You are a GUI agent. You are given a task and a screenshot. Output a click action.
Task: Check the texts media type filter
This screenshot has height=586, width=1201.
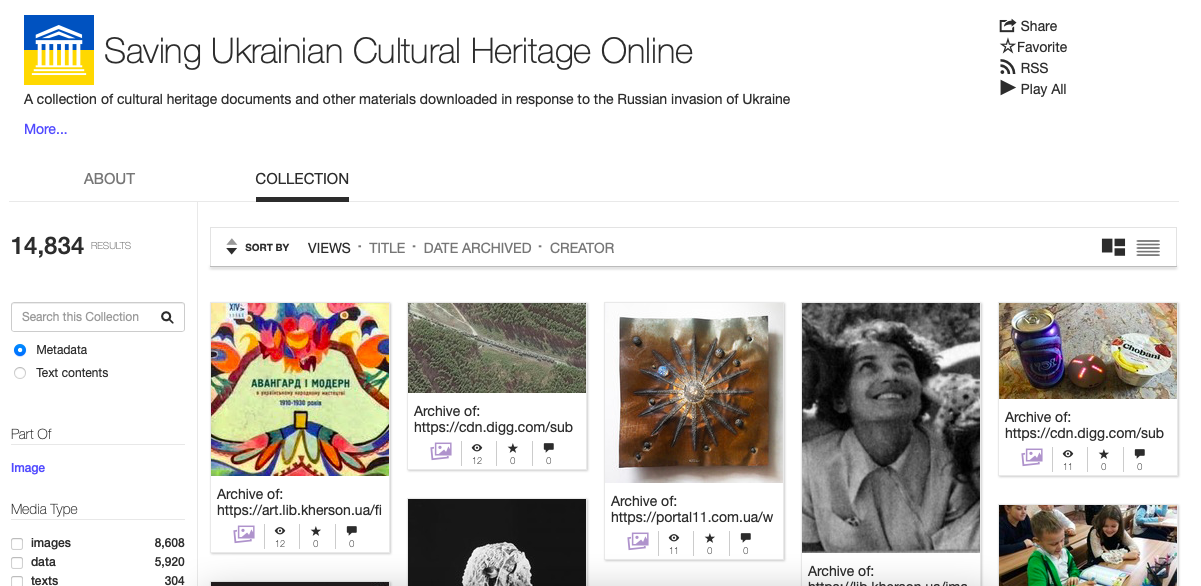coord(17,580)
